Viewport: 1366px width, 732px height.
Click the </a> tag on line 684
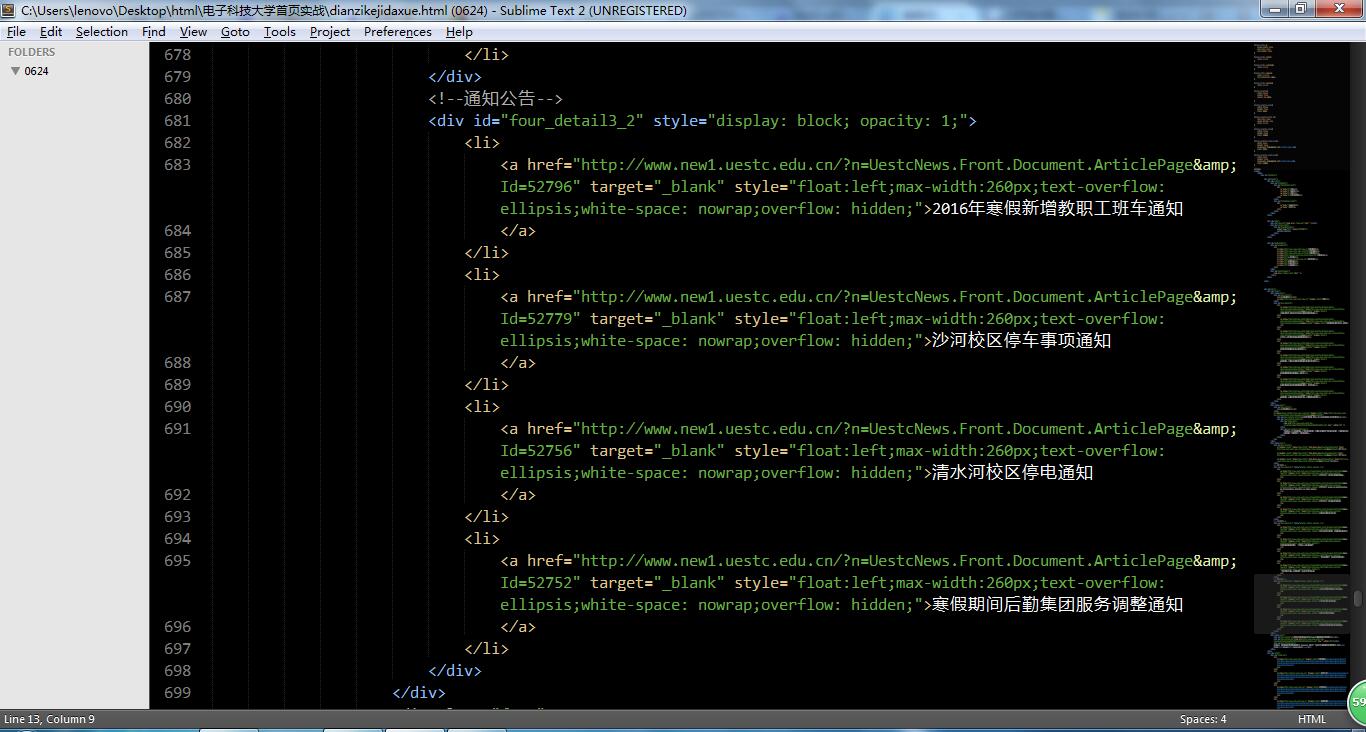tap(518, 231)
